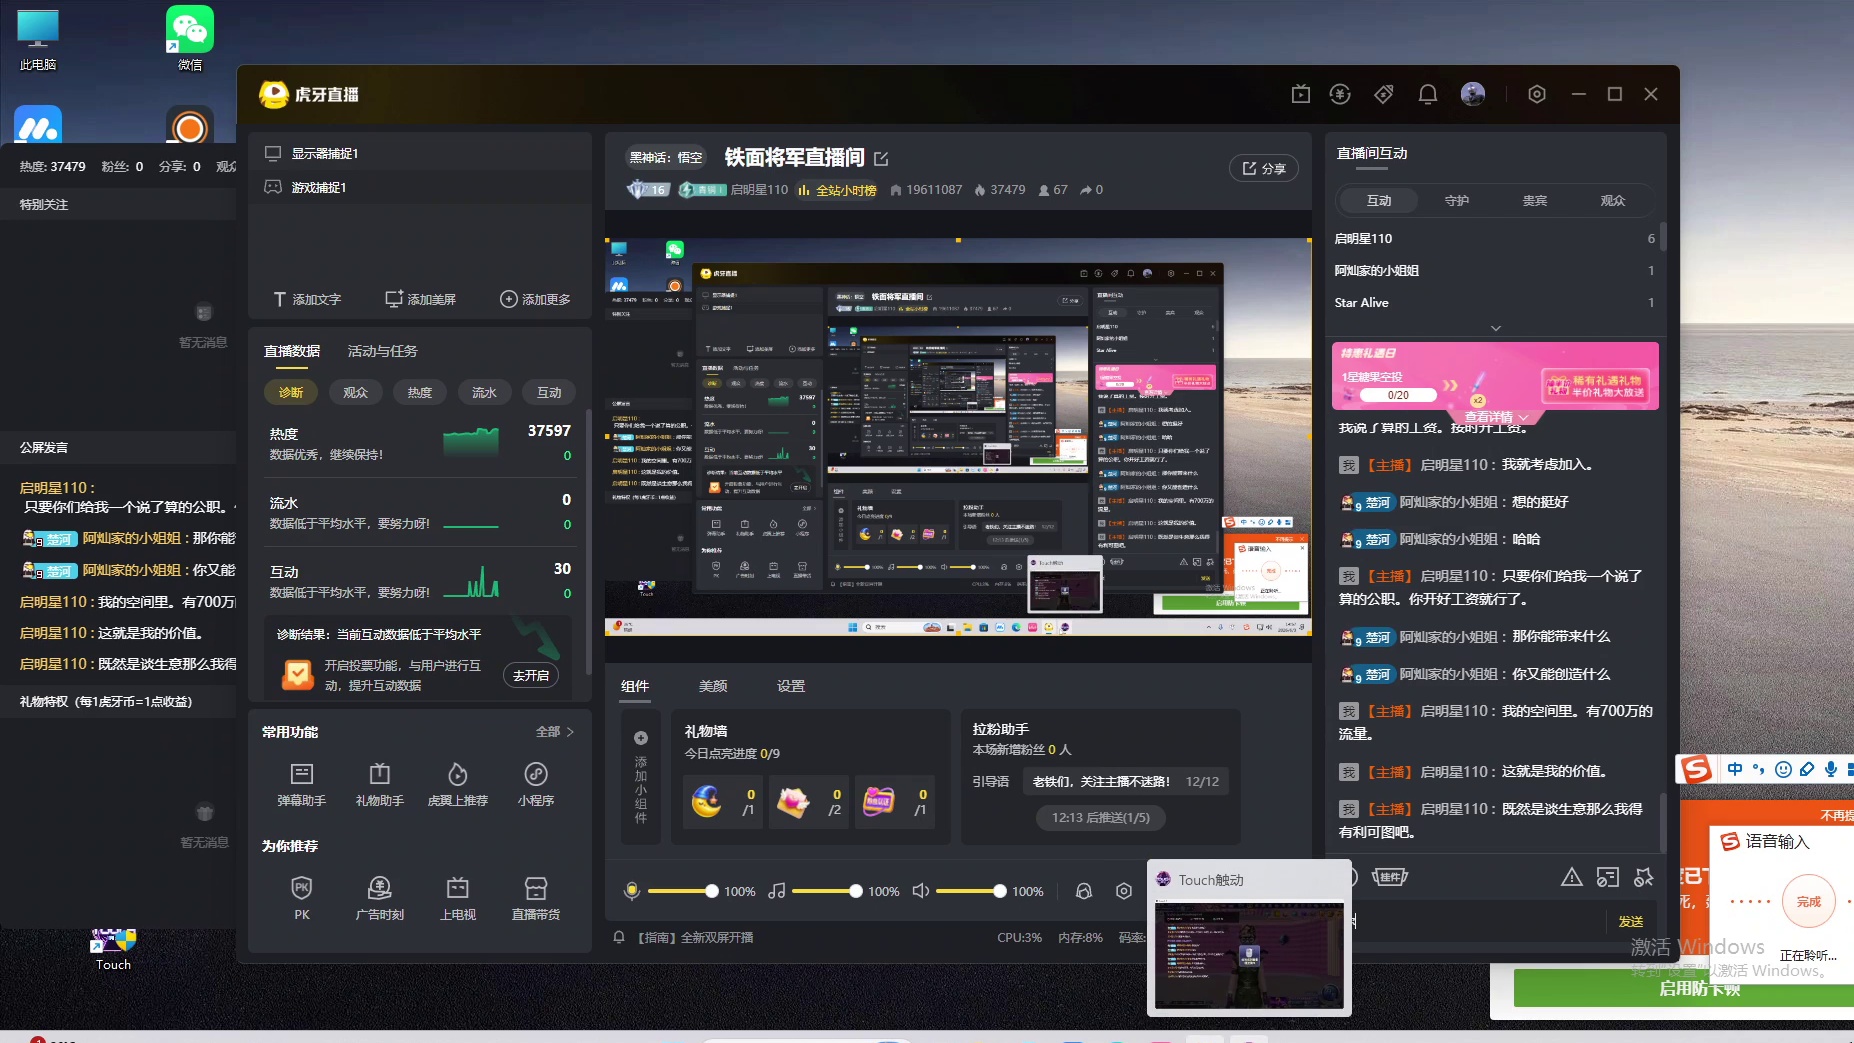Viewport: 1854px width, 1043px height.
Task: Open 全站小时榜 ranking link
Action: (838, 190)
